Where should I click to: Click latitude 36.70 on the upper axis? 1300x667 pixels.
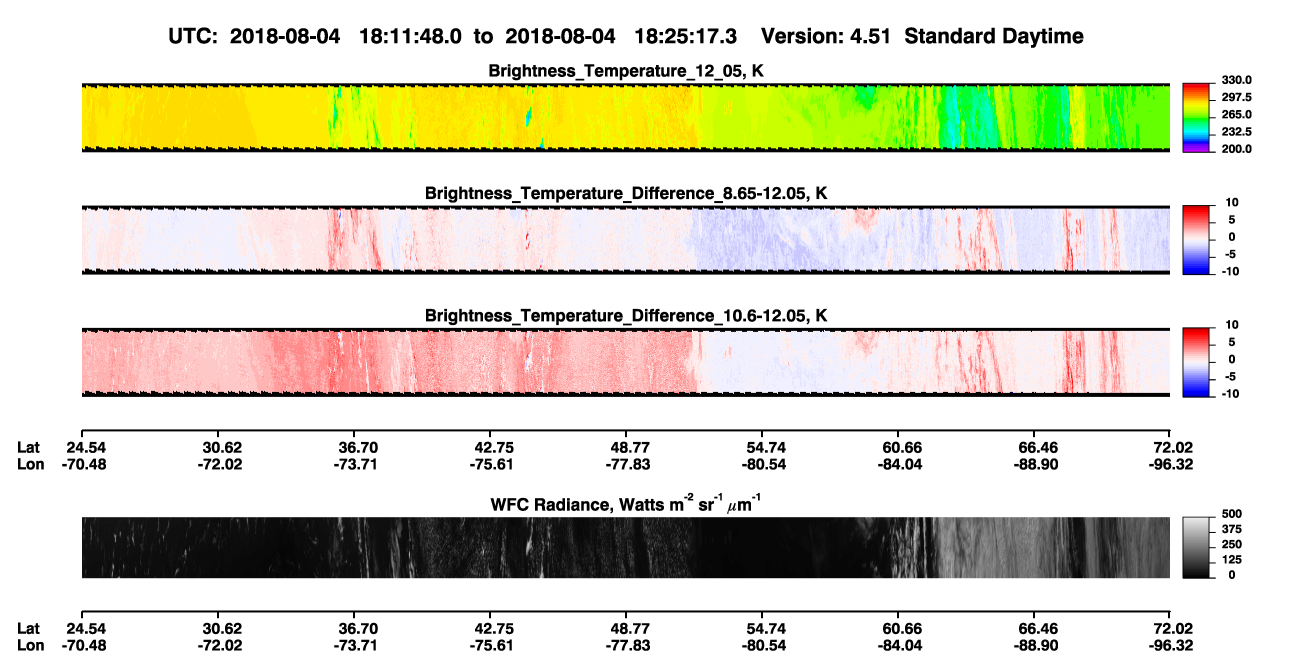(x=358, y=447)
